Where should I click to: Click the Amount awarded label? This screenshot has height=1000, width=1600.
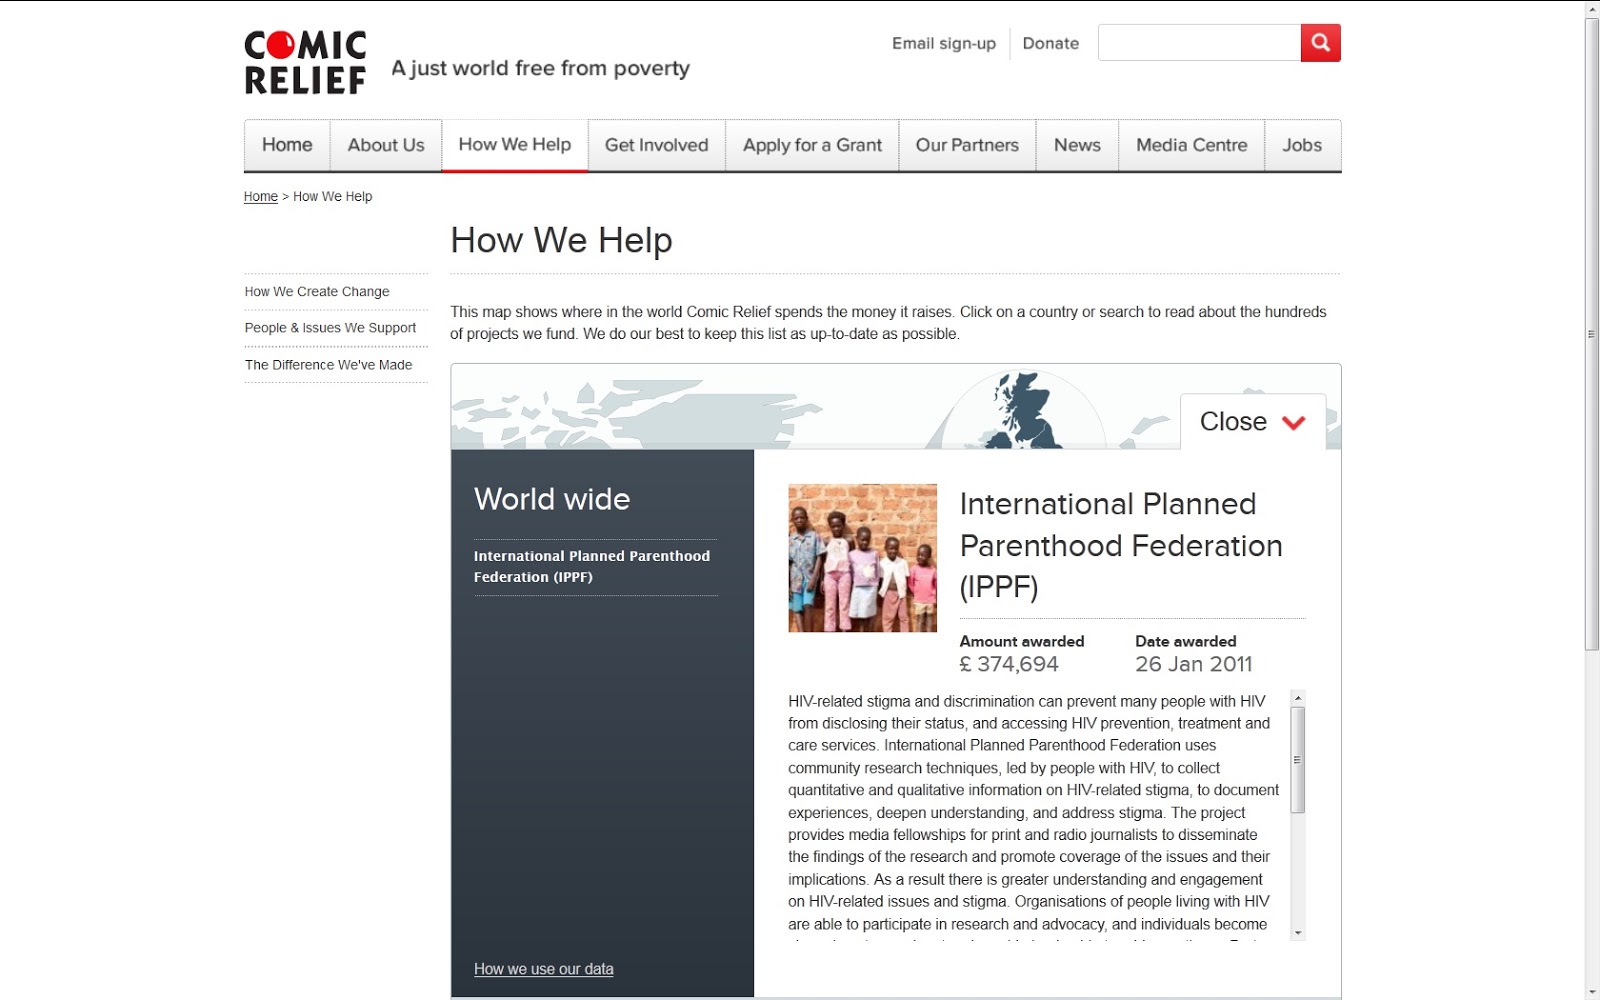tap(1022, 641)
